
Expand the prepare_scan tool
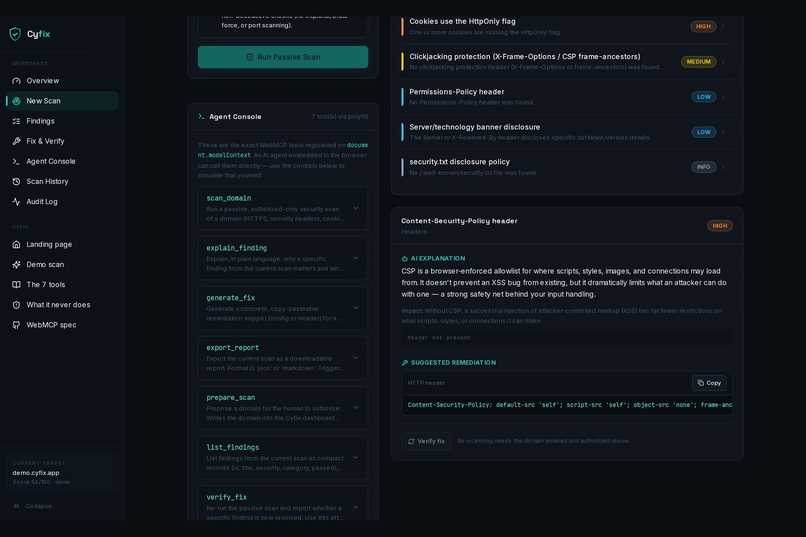coord(283,408)
